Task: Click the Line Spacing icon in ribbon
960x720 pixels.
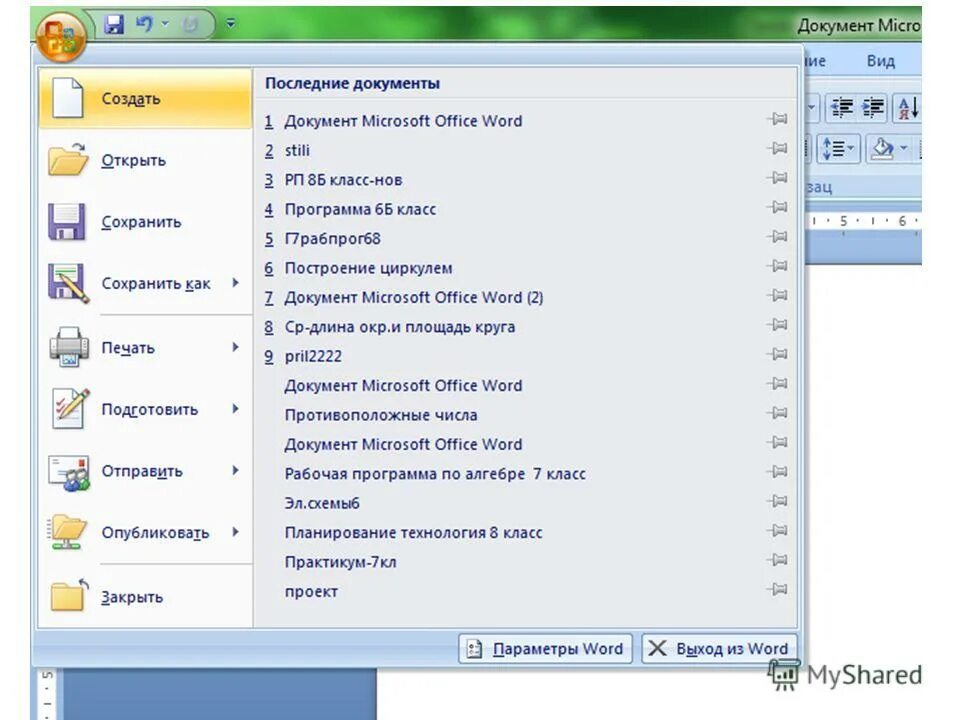Action: tap(838, 149)
